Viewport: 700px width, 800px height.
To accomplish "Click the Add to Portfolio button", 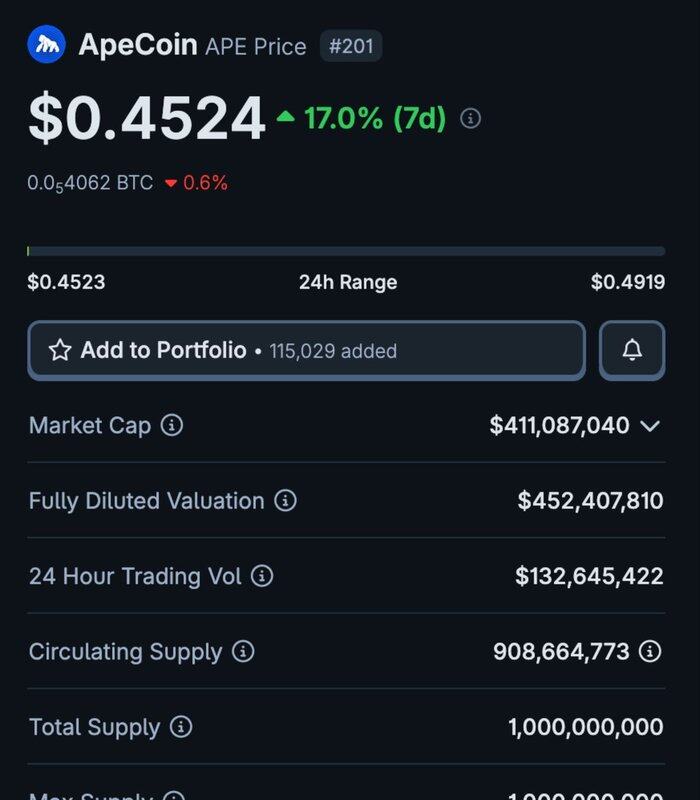I will coord(305,350).
